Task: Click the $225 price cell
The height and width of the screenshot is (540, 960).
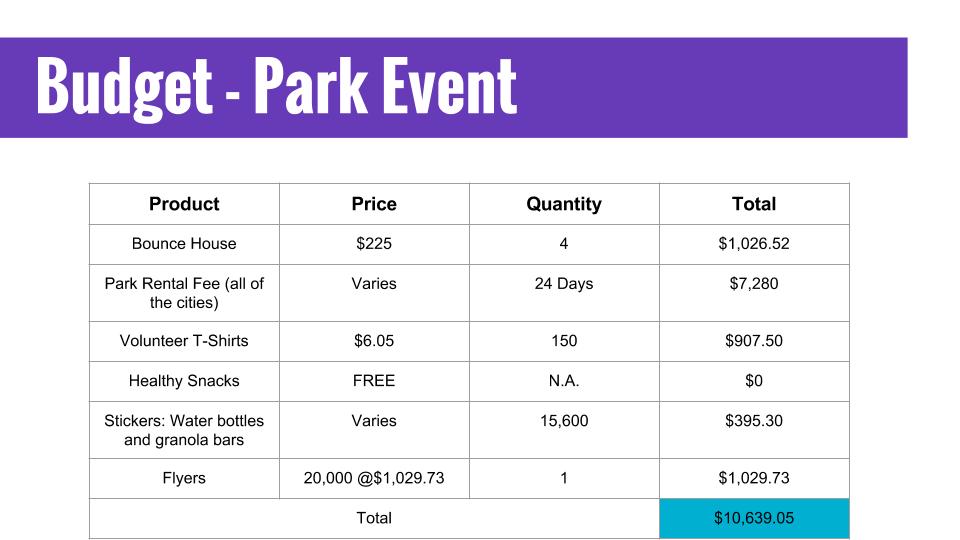Action: (374, 244)
